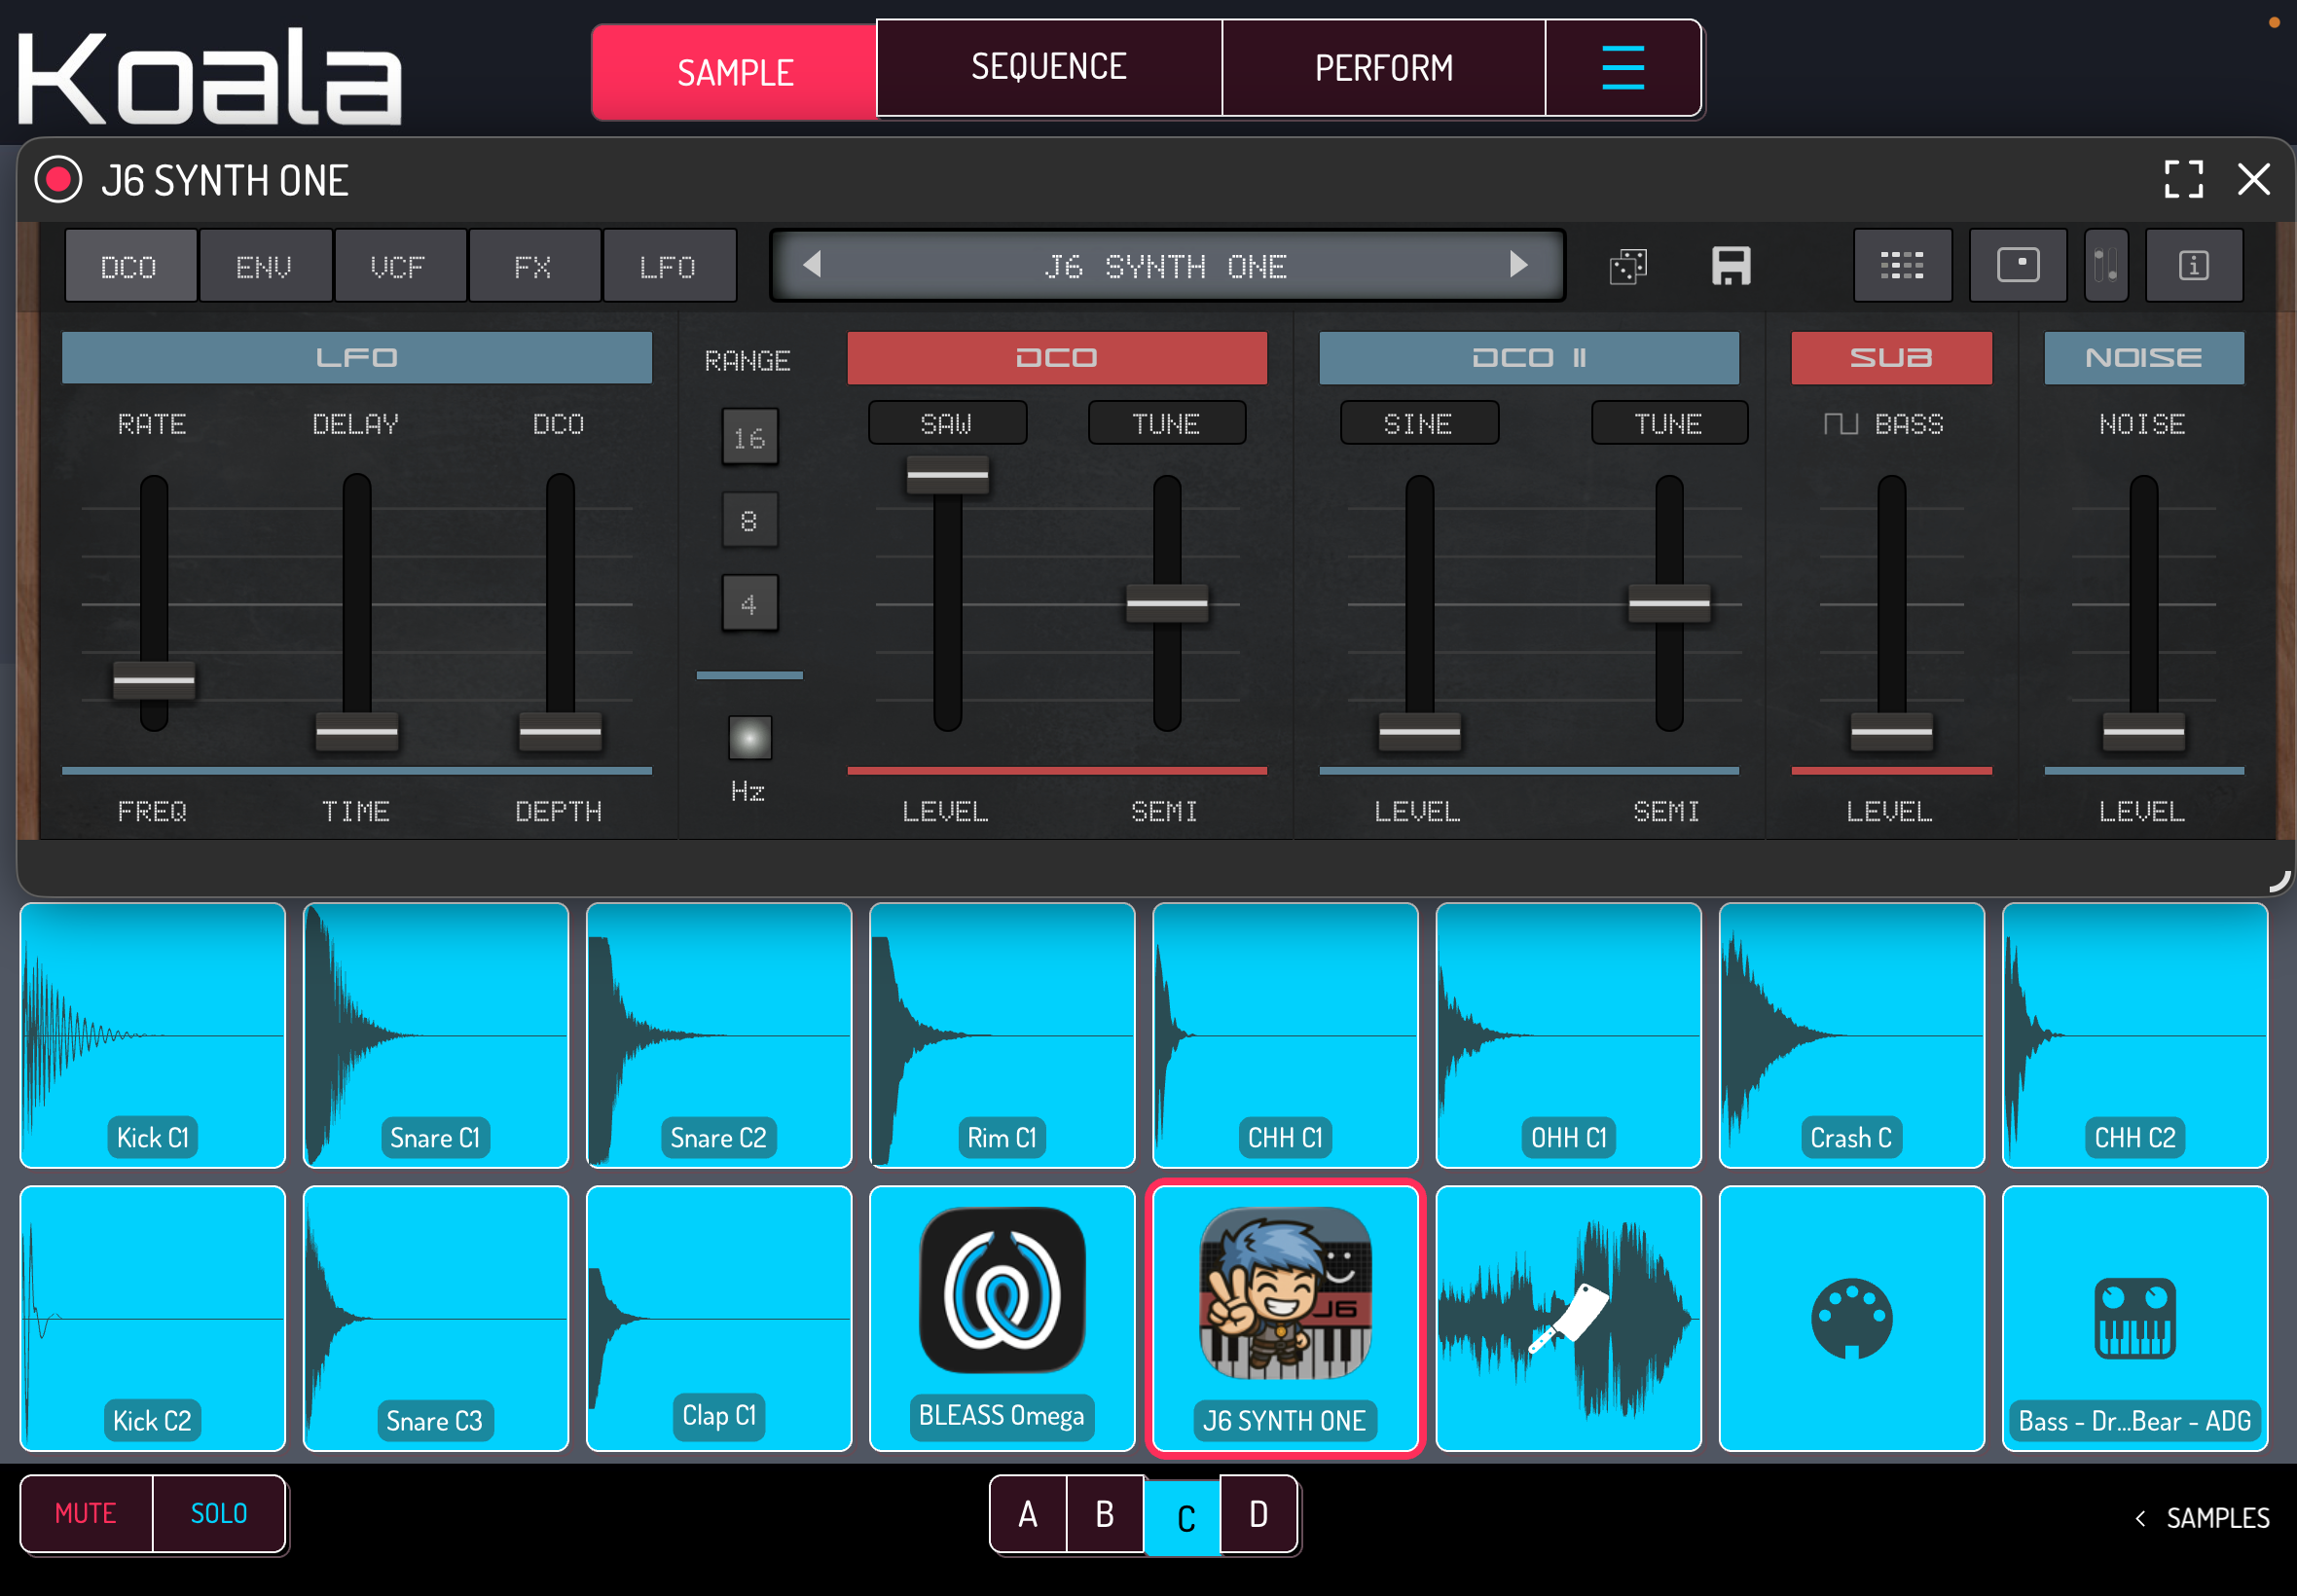Toggle the Hz range button

click(x=749, y=739)
